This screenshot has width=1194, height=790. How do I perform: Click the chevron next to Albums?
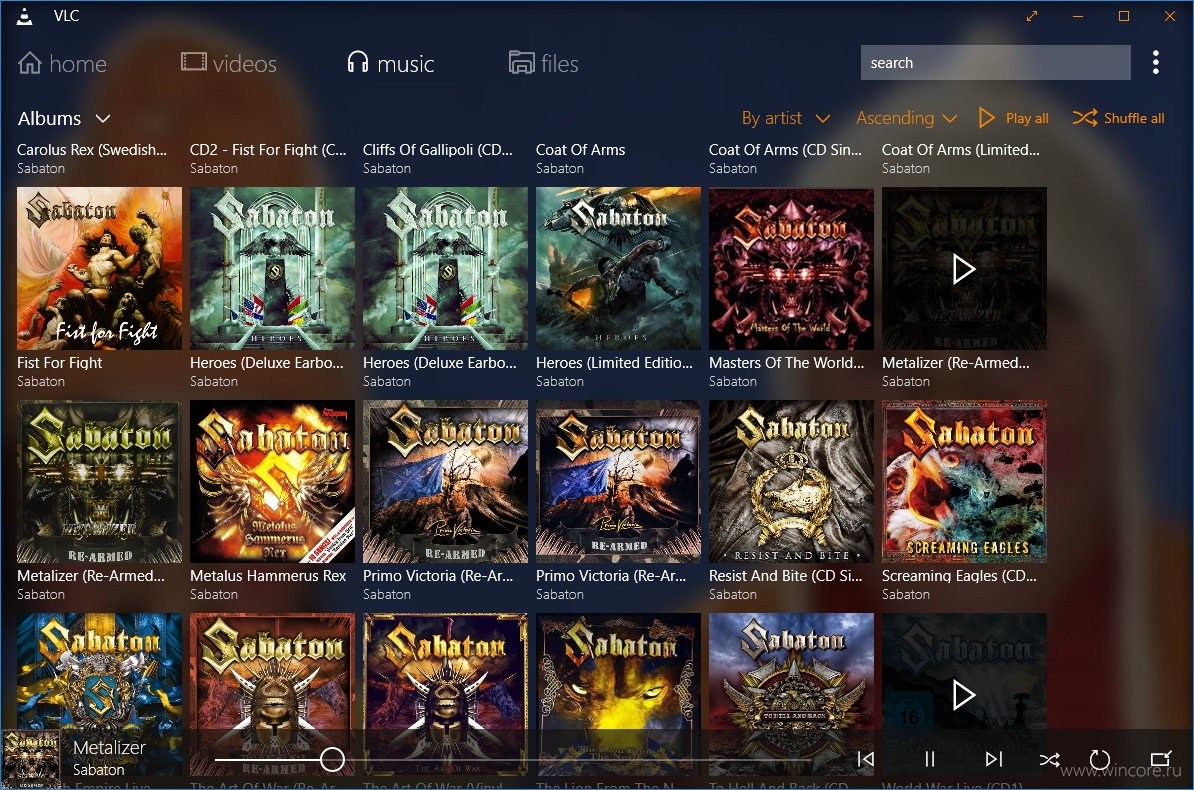click(x=103, y=119)
